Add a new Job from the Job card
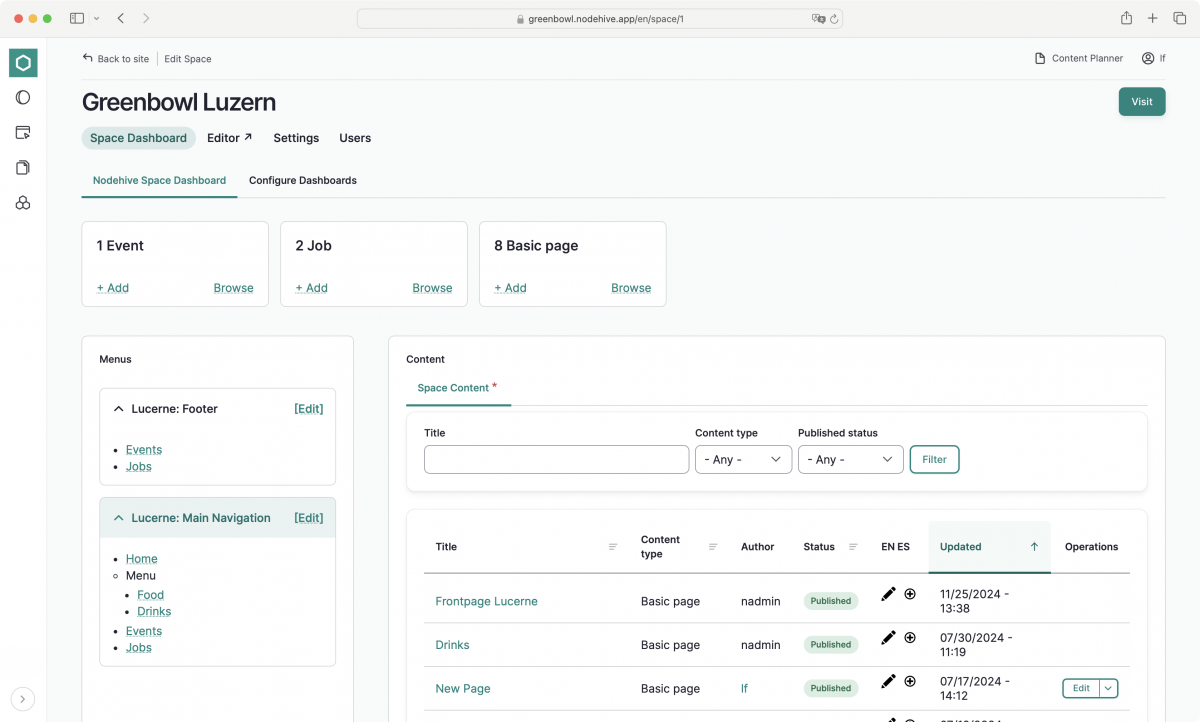Screen dimensions: 1200x722 312,288
